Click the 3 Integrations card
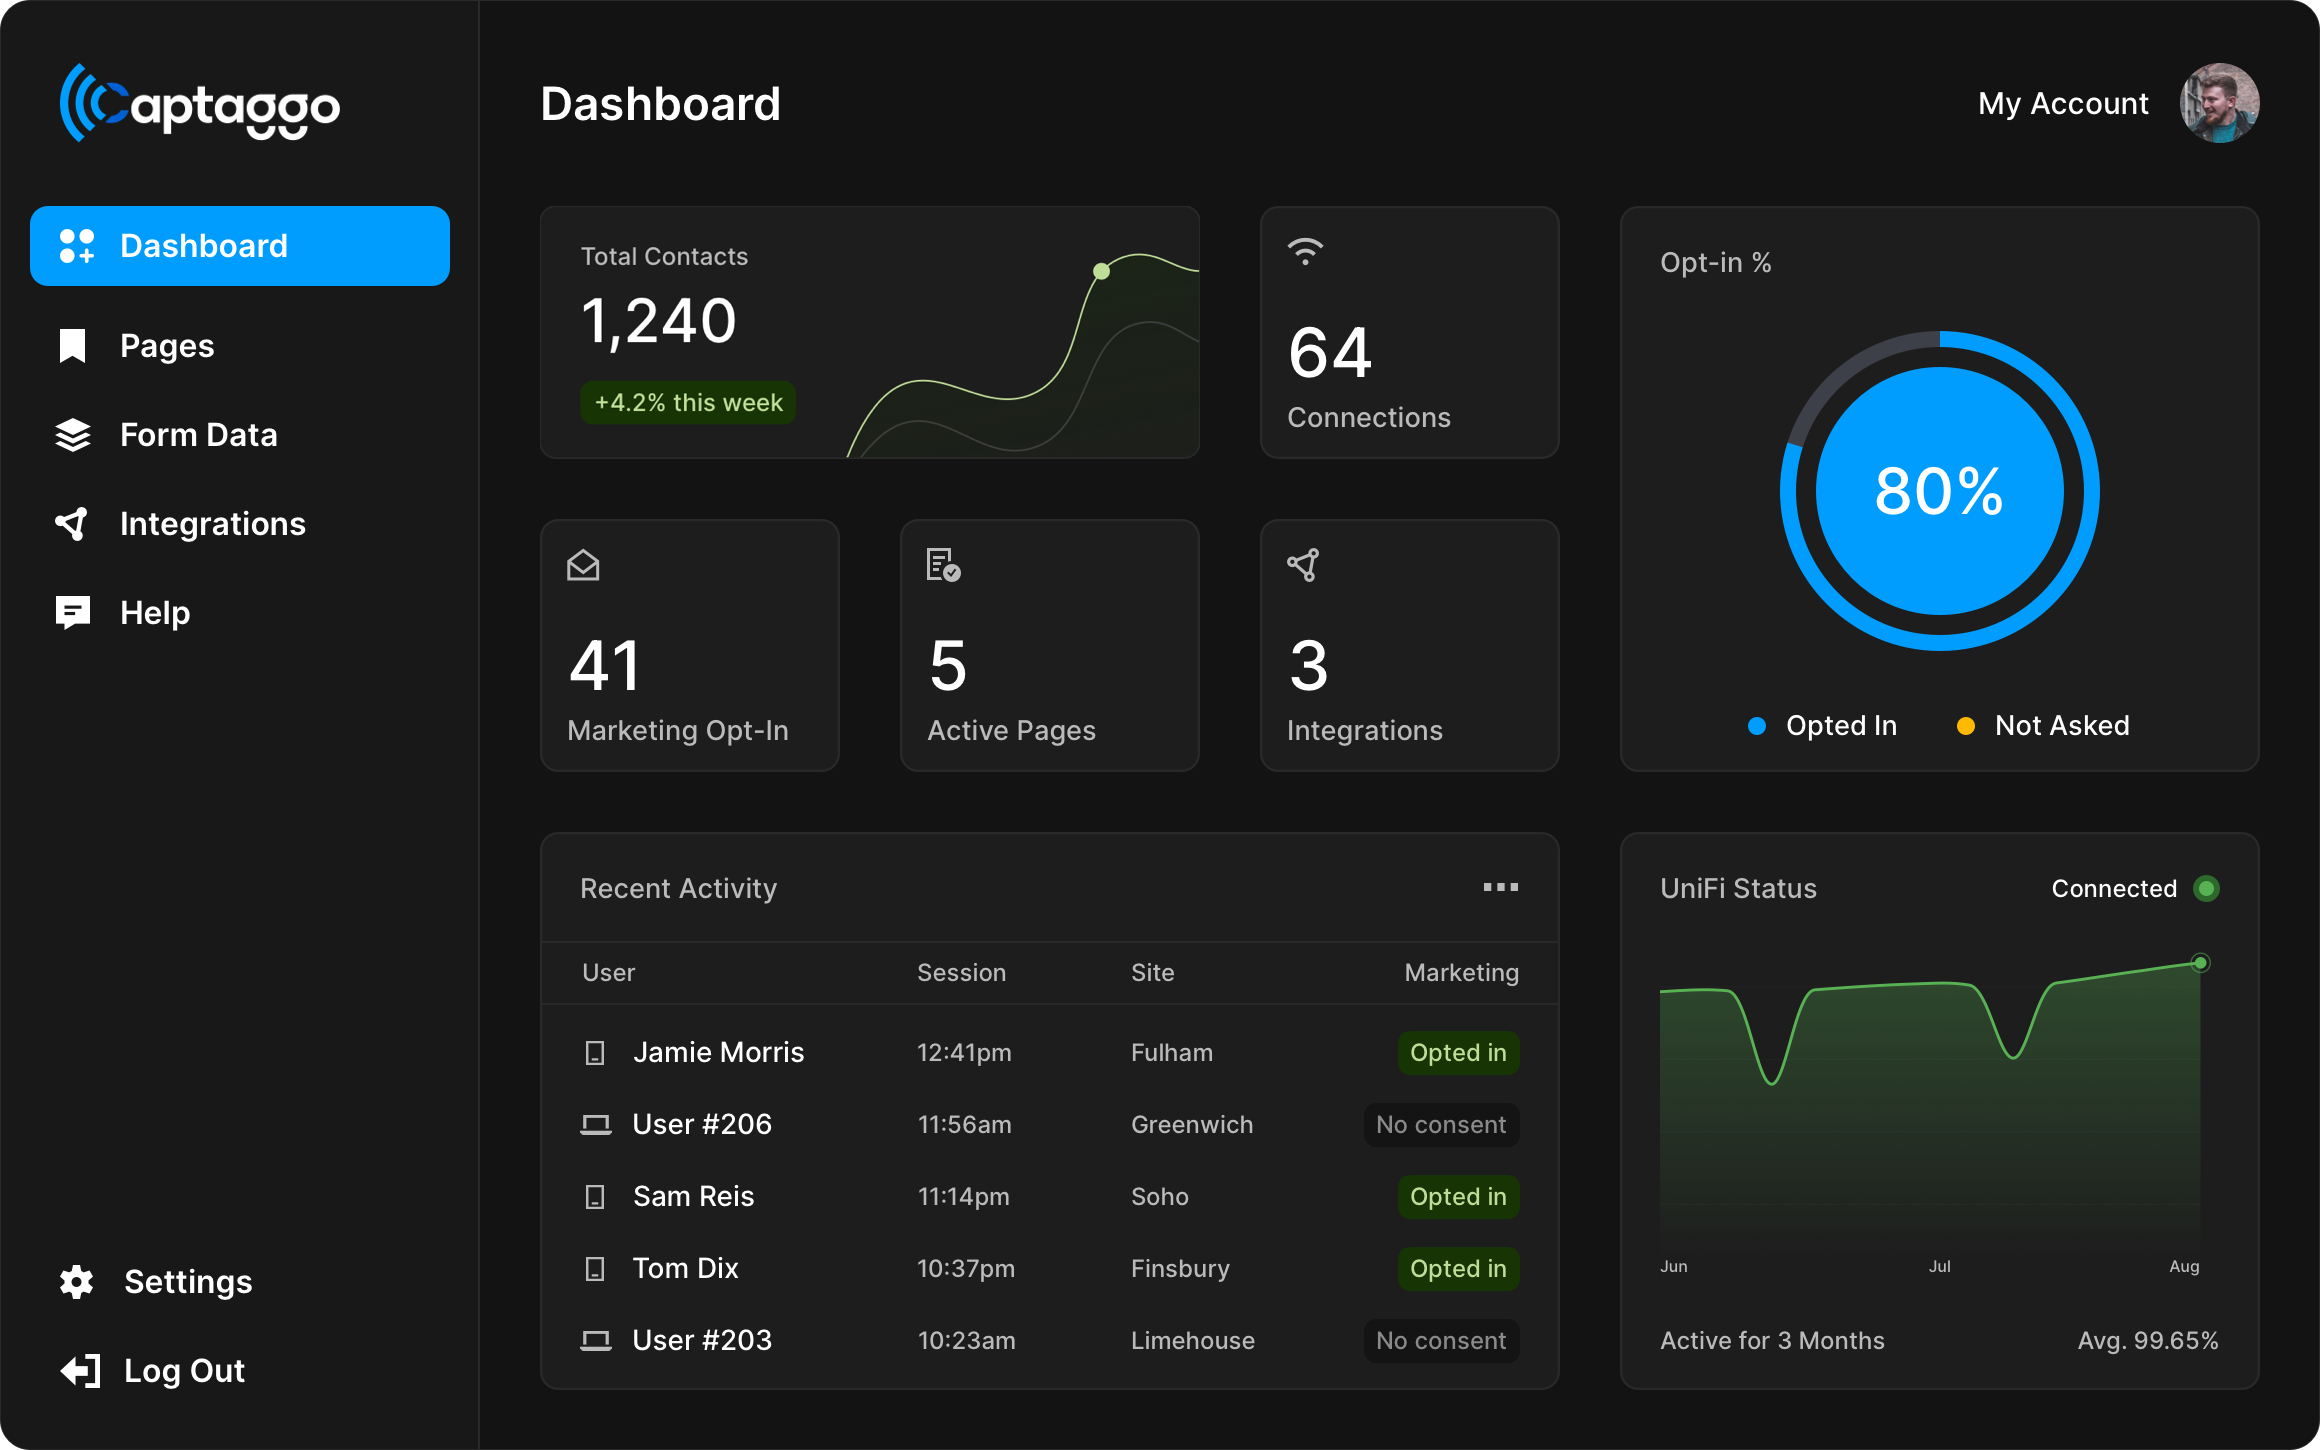The width and height of the screenshot is (2320, 1450). click(1409, 645)
